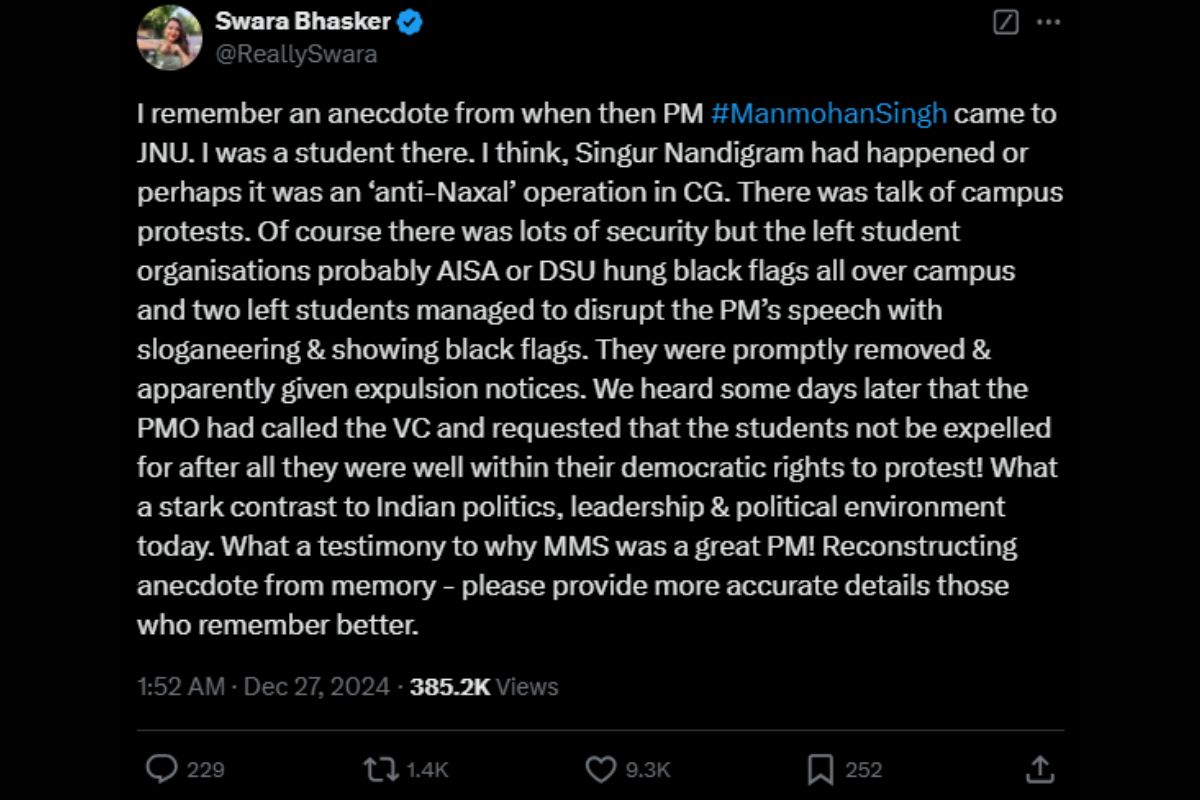Click the 252 bookmarks count

pos(863,769)
